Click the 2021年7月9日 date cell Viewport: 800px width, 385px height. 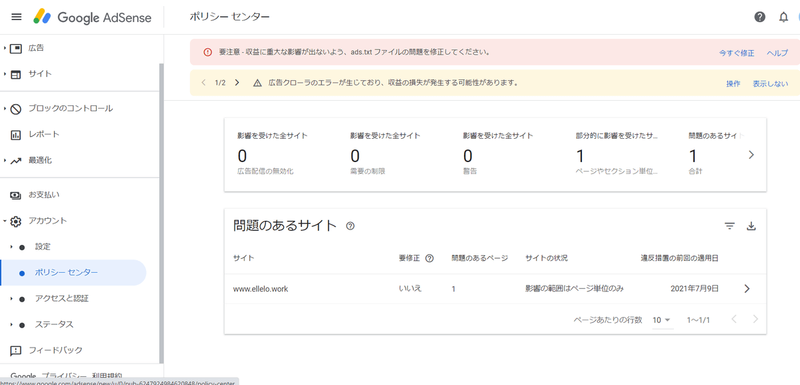(x=694, y=289)
